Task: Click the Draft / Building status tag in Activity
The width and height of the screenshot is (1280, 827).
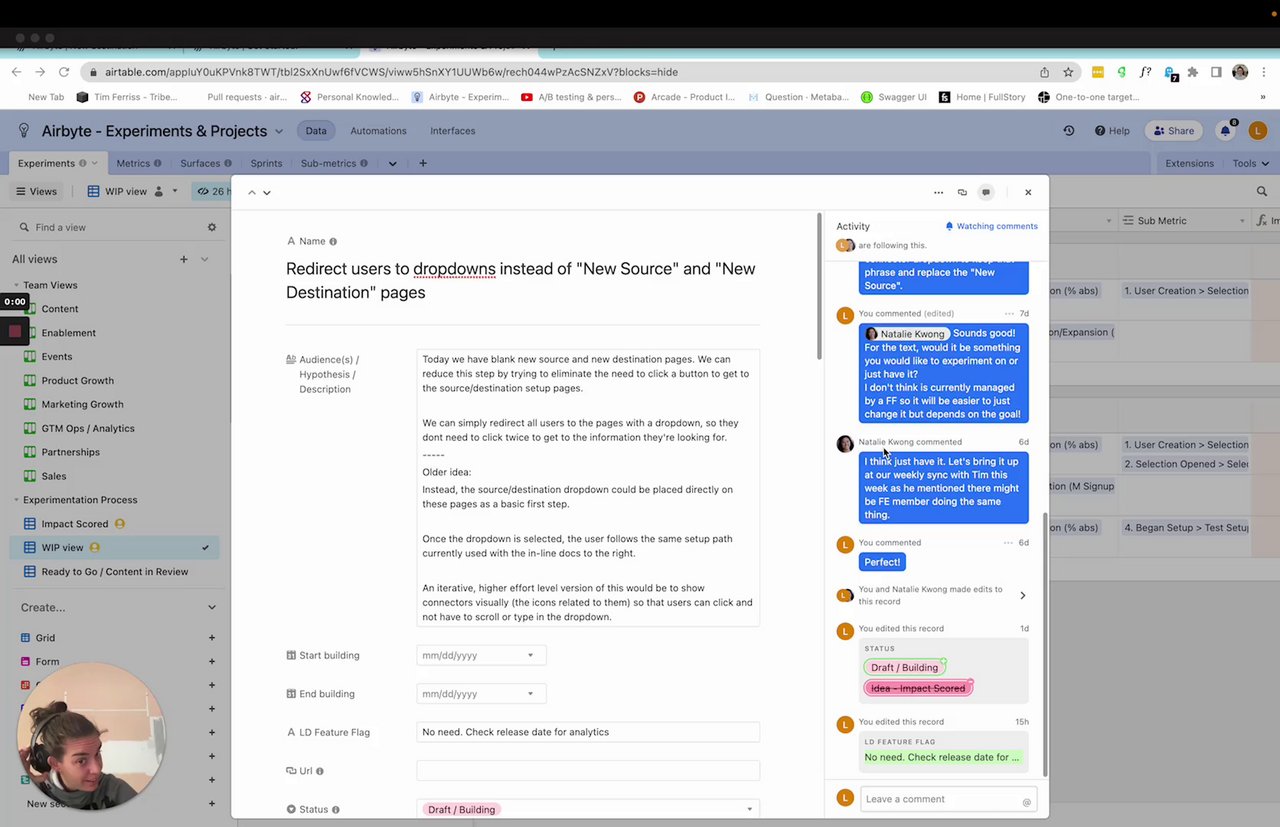Action: [x=904, y=668]
